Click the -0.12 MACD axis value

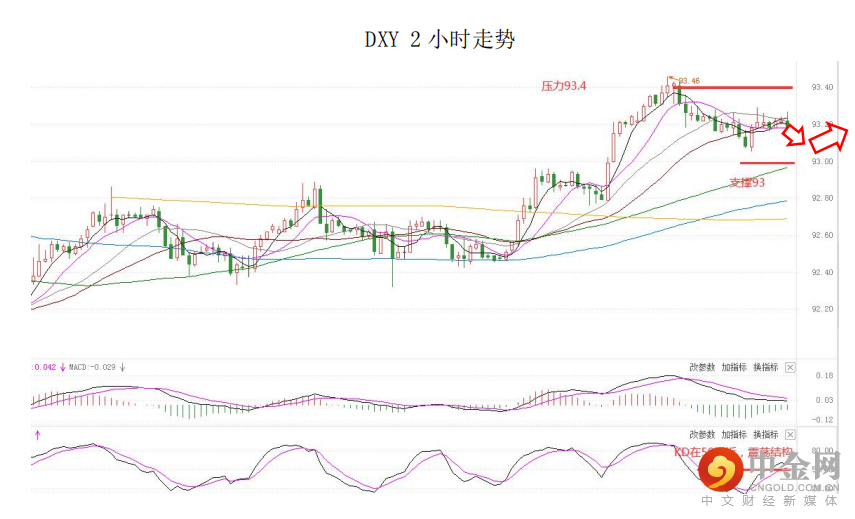tap(823, 420)
